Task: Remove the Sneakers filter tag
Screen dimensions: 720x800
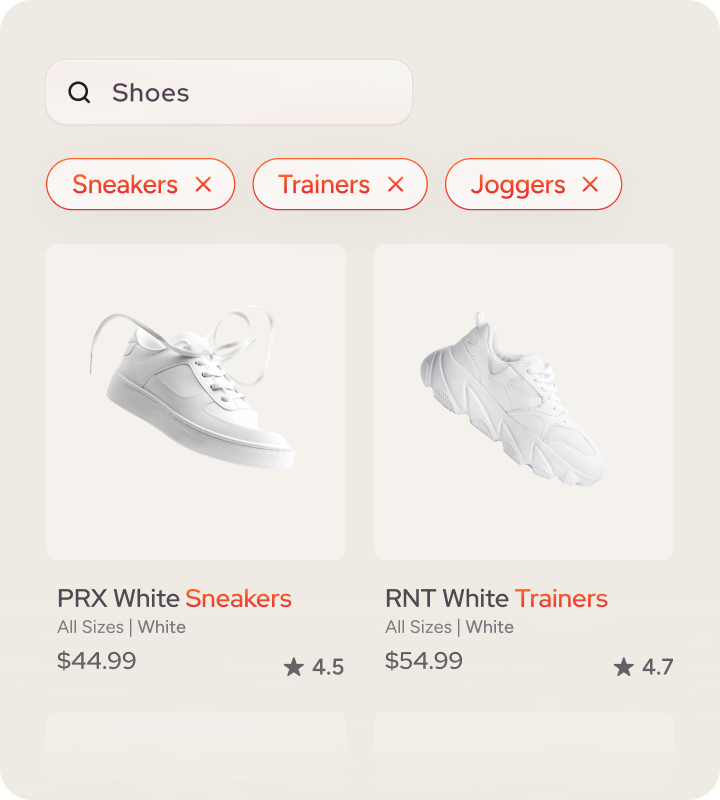Action: pyautogui.click(x=204, y=185)
